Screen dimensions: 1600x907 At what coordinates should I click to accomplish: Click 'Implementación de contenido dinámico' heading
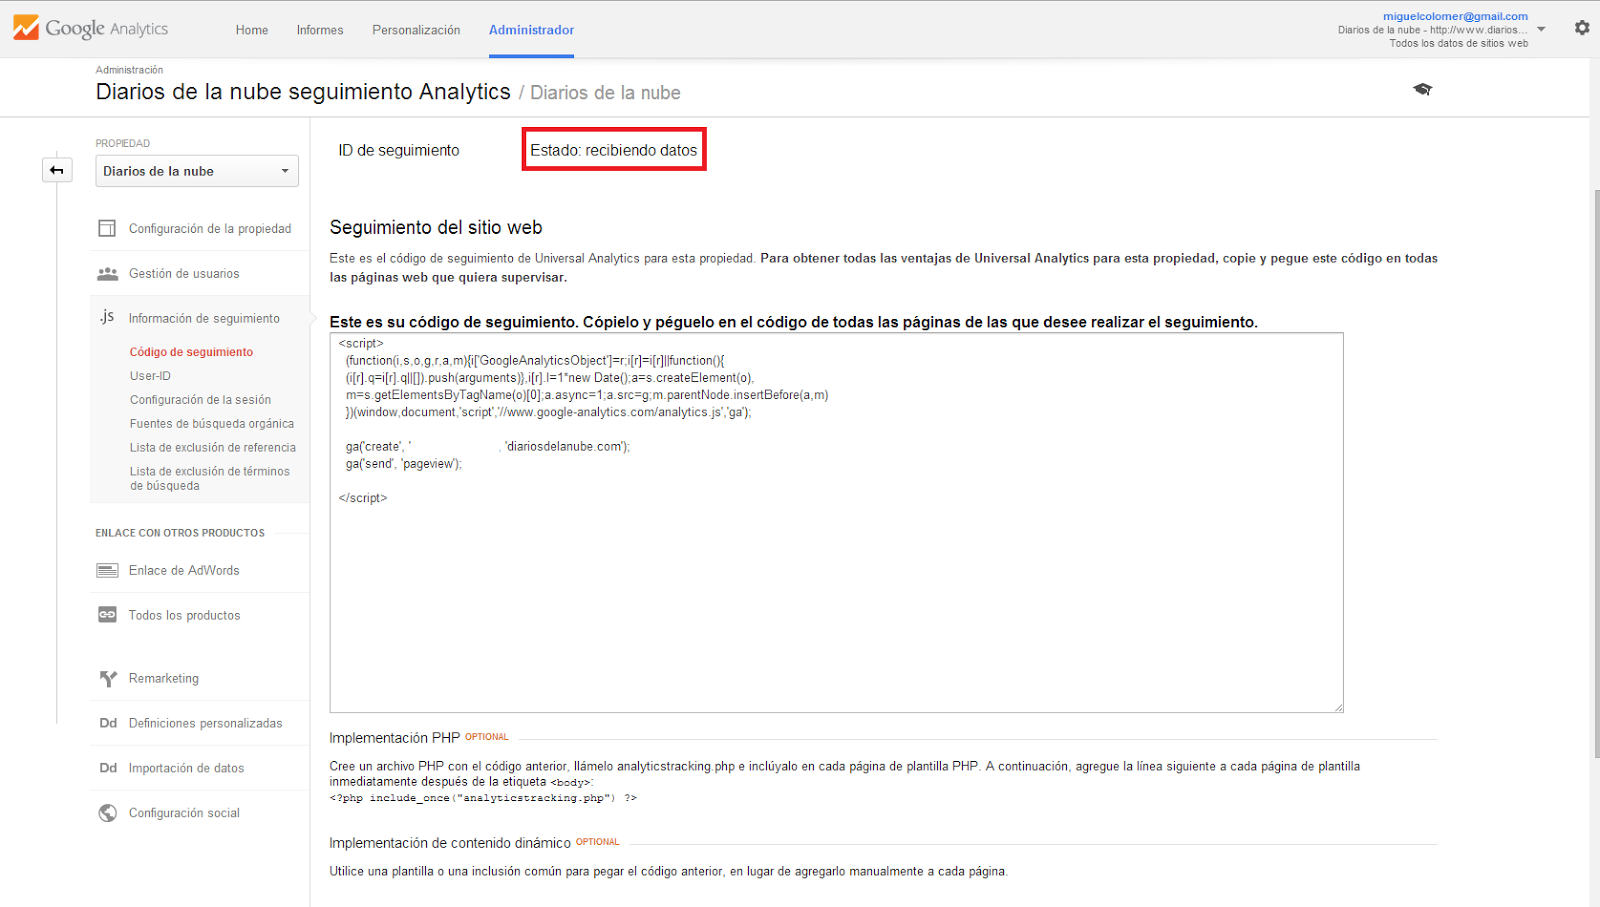[450, 843]
